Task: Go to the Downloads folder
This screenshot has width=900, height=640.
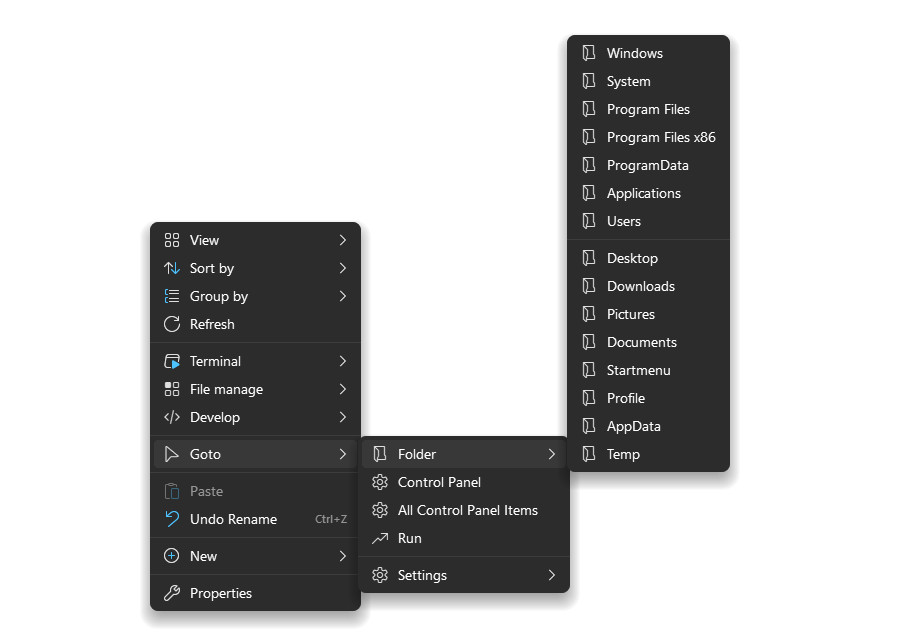Action: (640, 286)
